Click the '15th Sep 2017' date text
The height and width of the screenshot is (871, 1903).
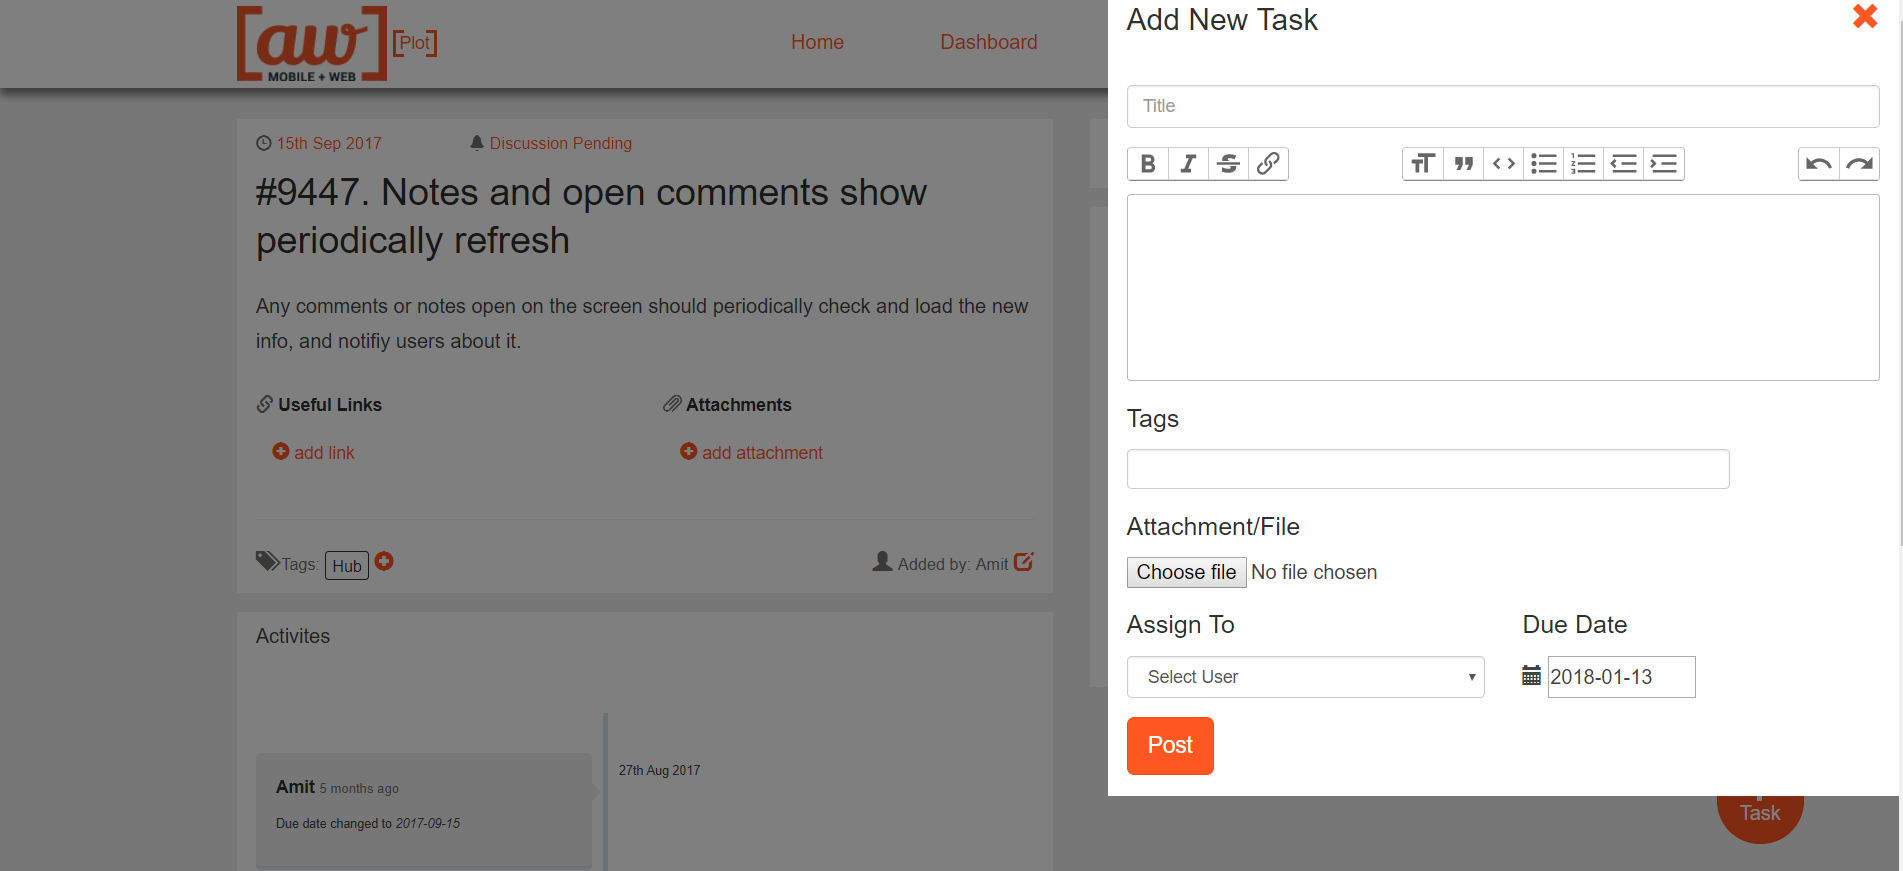[329, 143]
